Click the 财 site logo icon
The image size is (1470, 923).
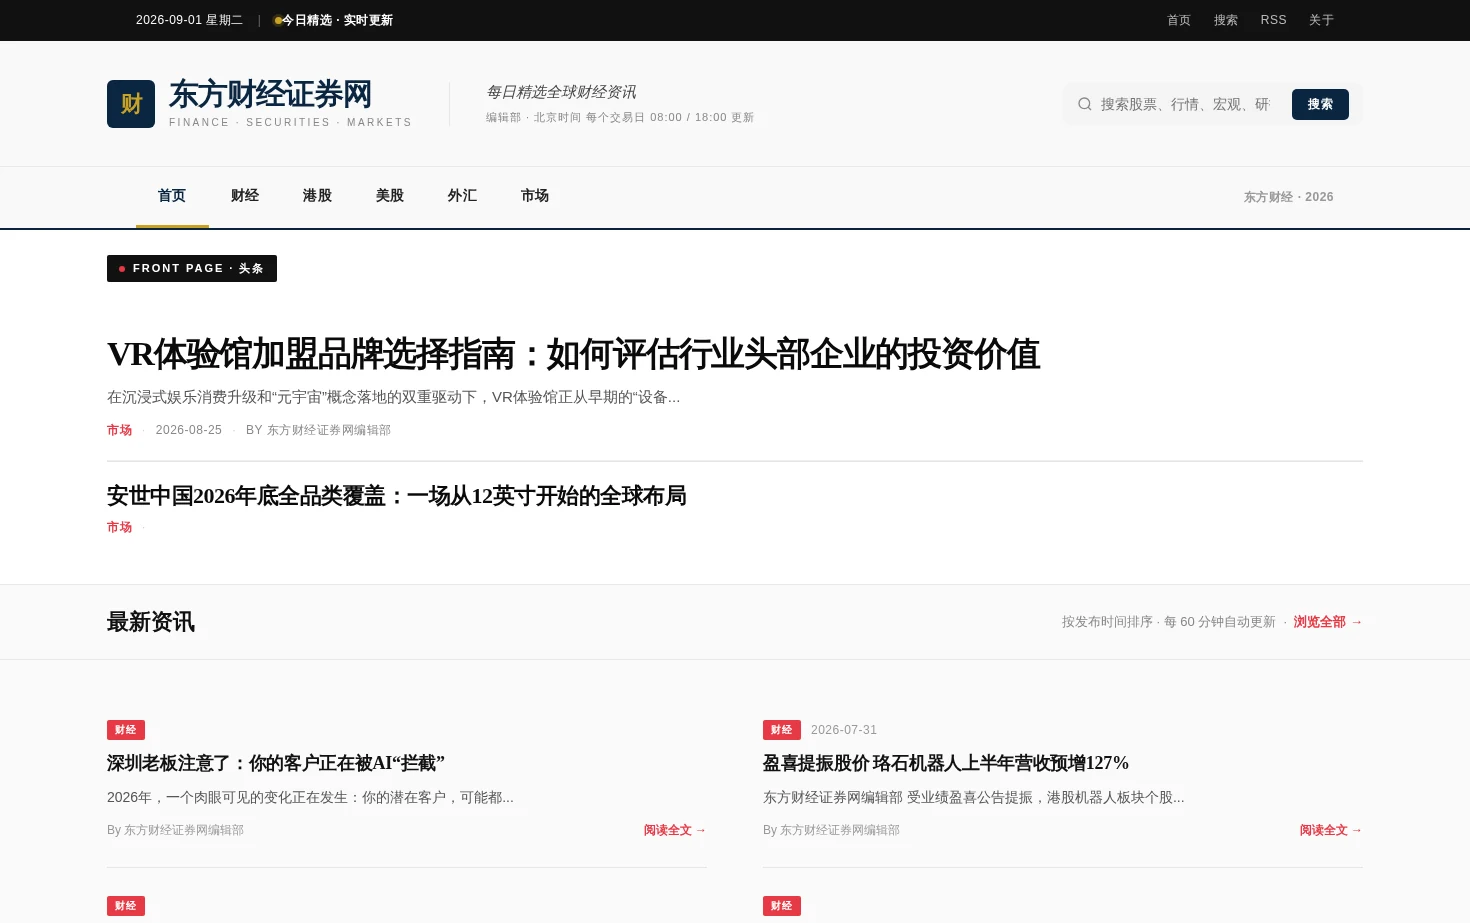click(x=131, y=104)
